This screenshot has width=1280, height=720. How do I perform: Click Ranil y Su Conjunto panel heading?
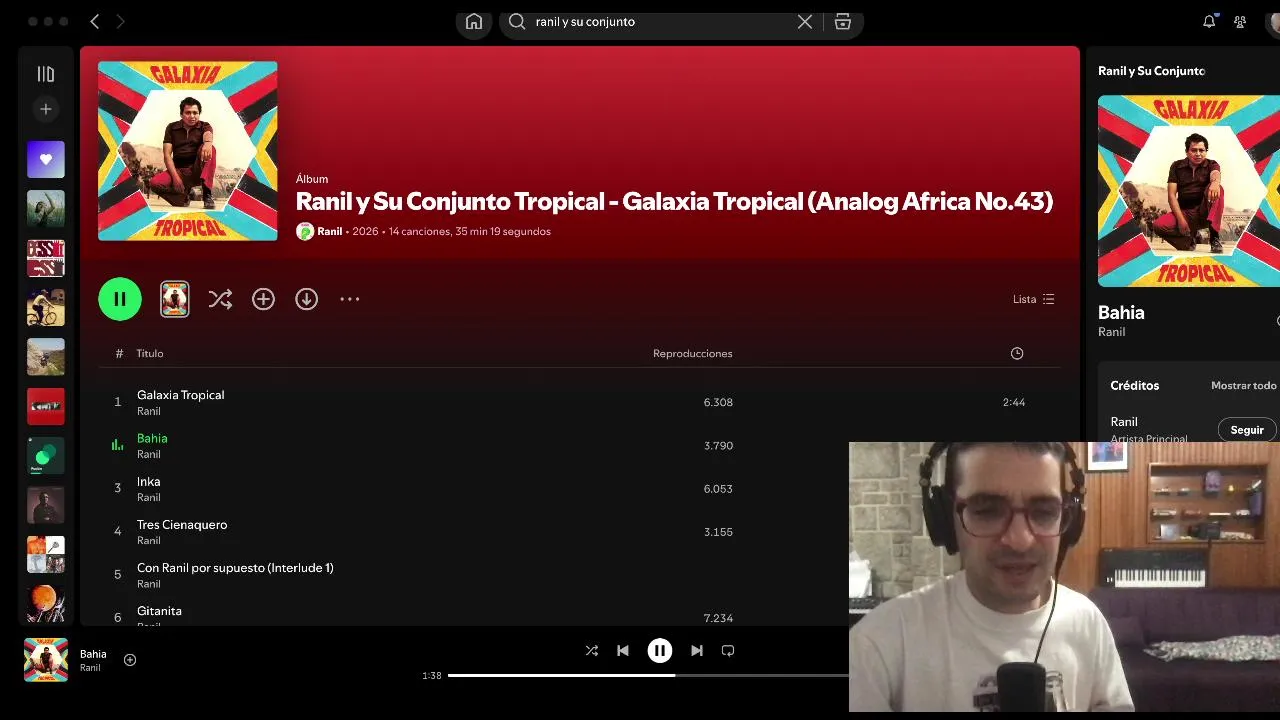click(x=1151, y=71)
